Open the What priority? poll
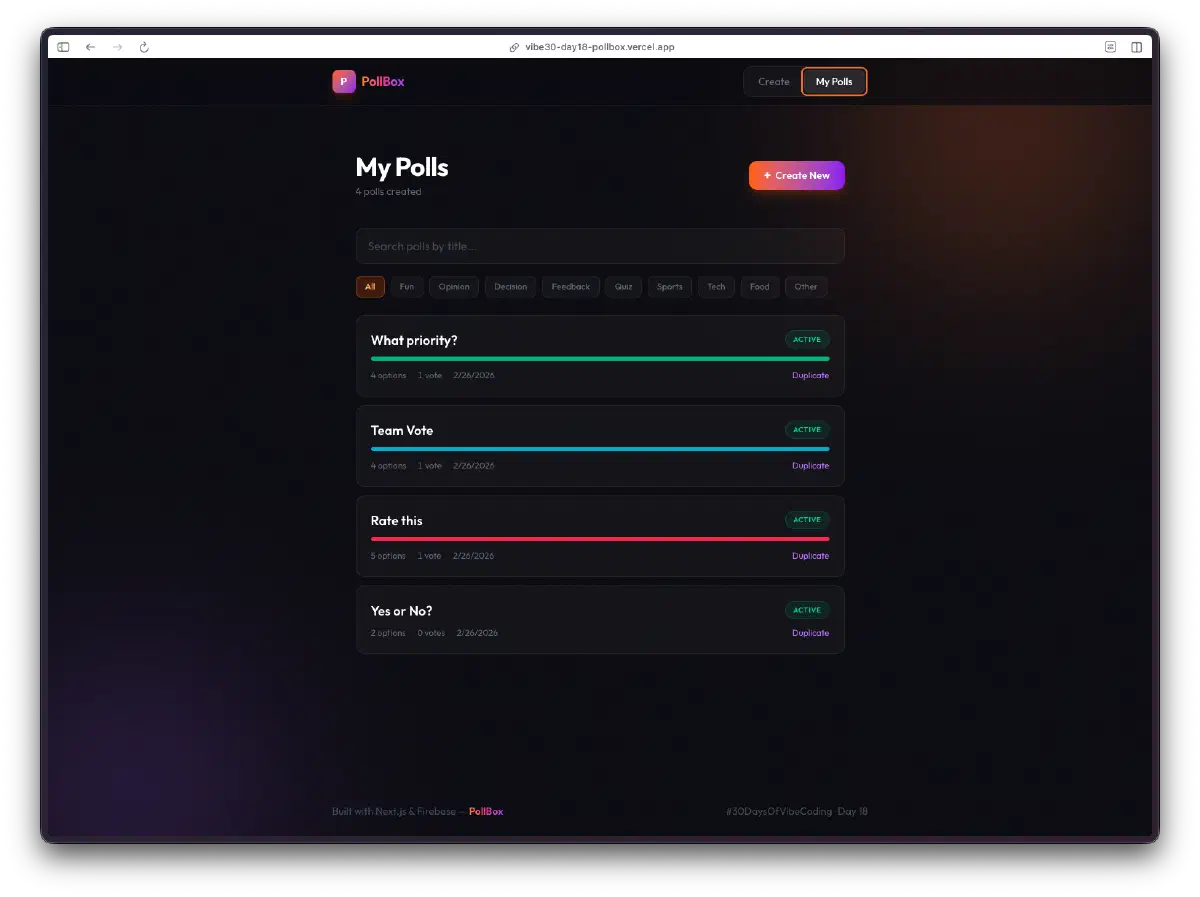Screen dimensions: 1200x897 pyautogui.click(x=600, y=356)
